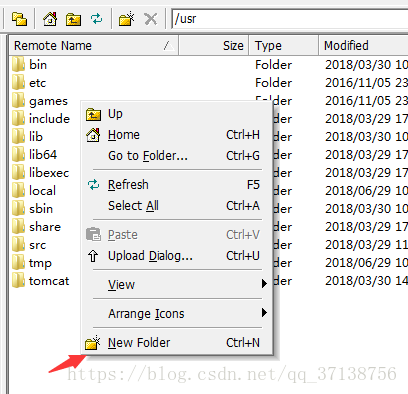Click the 'local' folder name
The image size is (408, 394).
[x=42, y=191]
